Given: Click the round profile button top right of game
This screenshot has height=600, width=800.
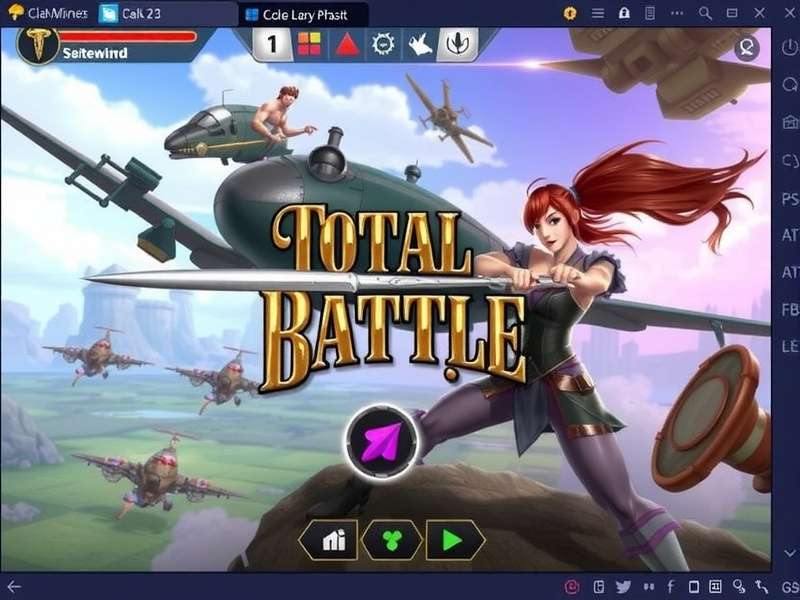Looking at the screenshot, I should 746,48.
